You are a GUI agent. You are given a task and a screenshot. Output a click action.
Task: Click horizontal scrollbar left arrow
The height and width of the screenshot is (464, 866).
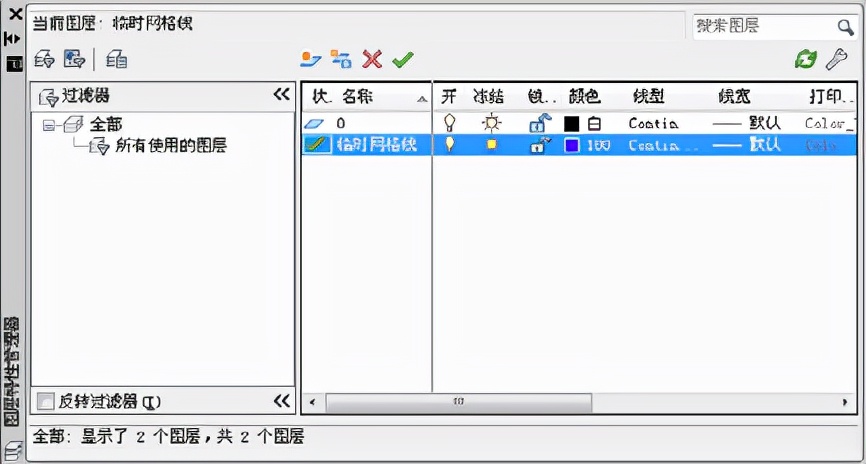tap(313, 402)
